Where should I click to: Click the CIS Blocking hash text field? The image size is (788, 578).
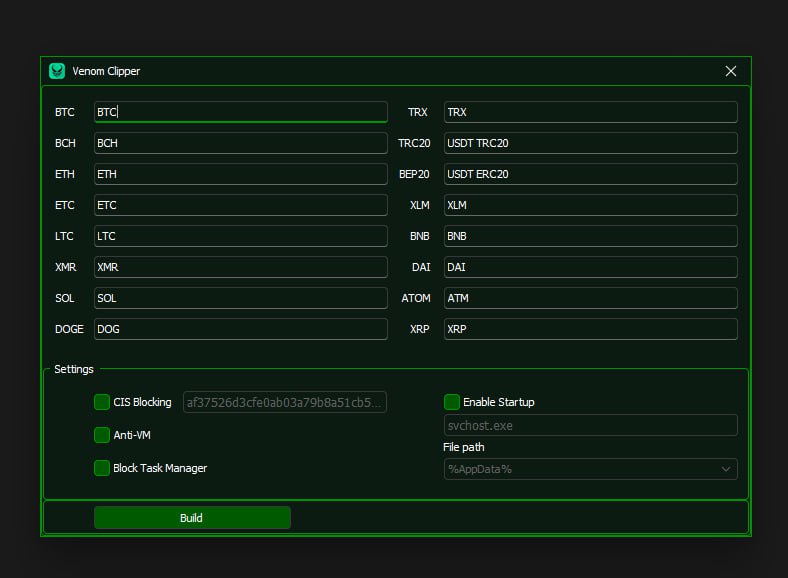tap(285, 402)
